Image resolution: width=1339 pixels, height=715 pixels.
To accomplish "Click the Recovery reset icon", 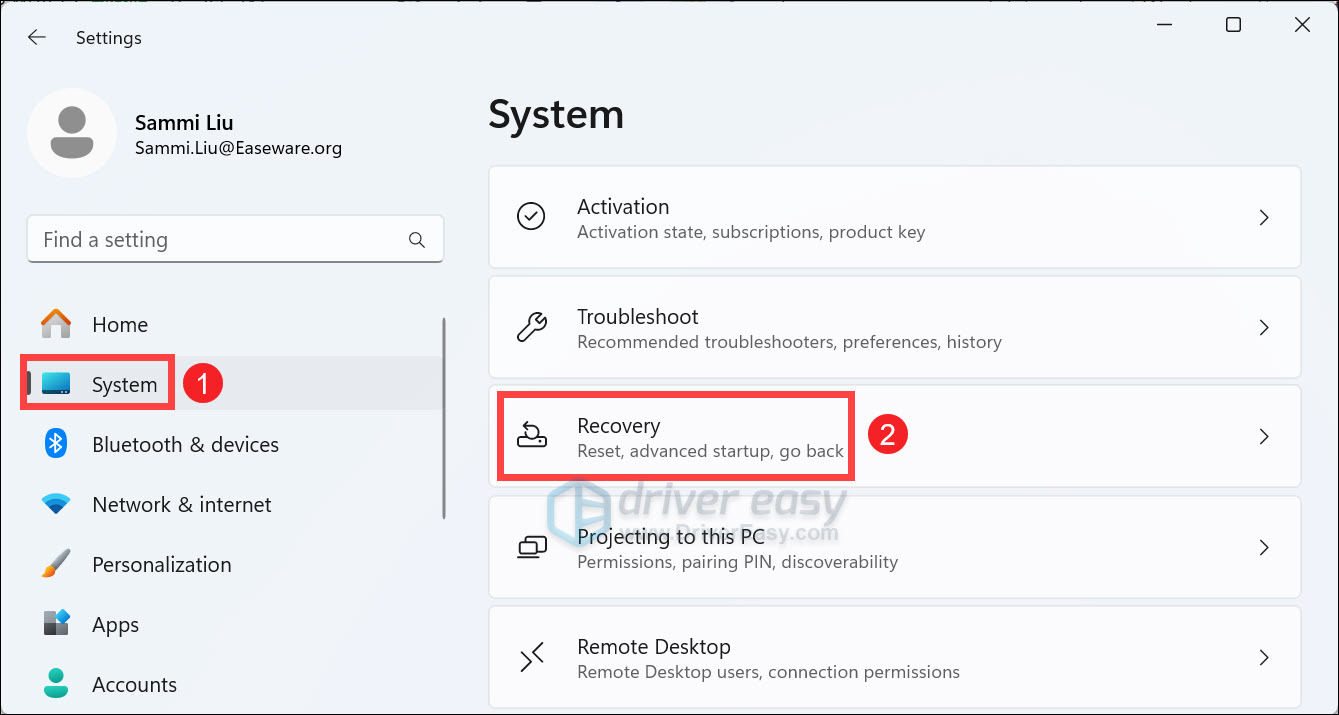I will point(531,436).
